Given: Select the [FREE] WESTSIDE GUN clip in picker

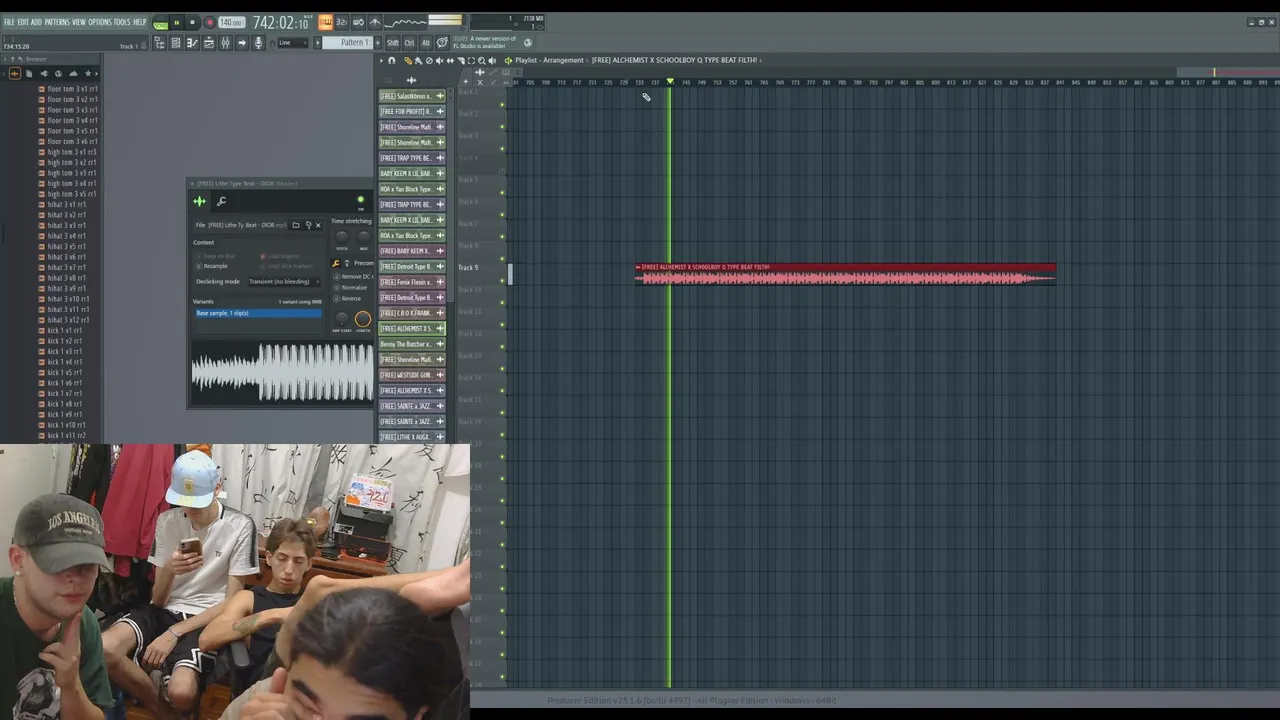Looking at the screenshot, I should click(x=412, y=375).
